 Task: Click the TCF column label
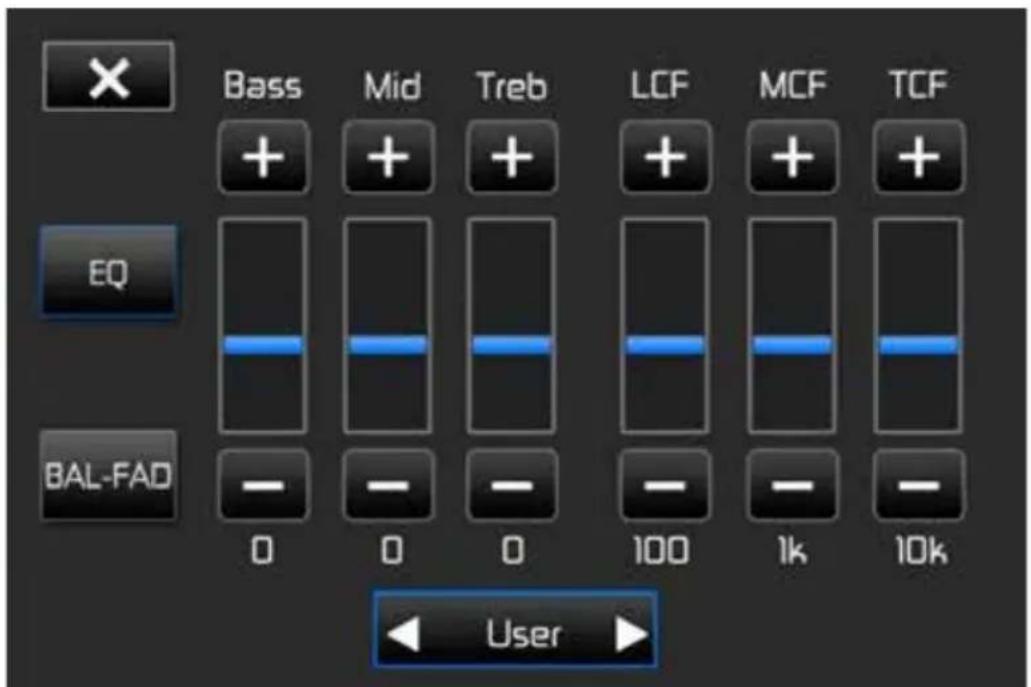(x=918, y=85)
